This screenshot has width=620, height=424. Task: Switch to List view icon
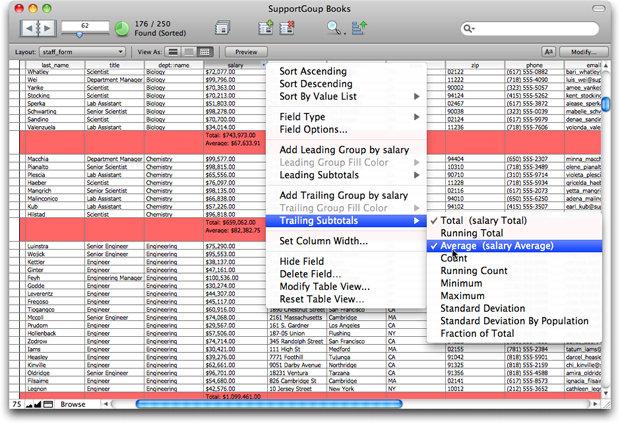click(x=189, y=52)
